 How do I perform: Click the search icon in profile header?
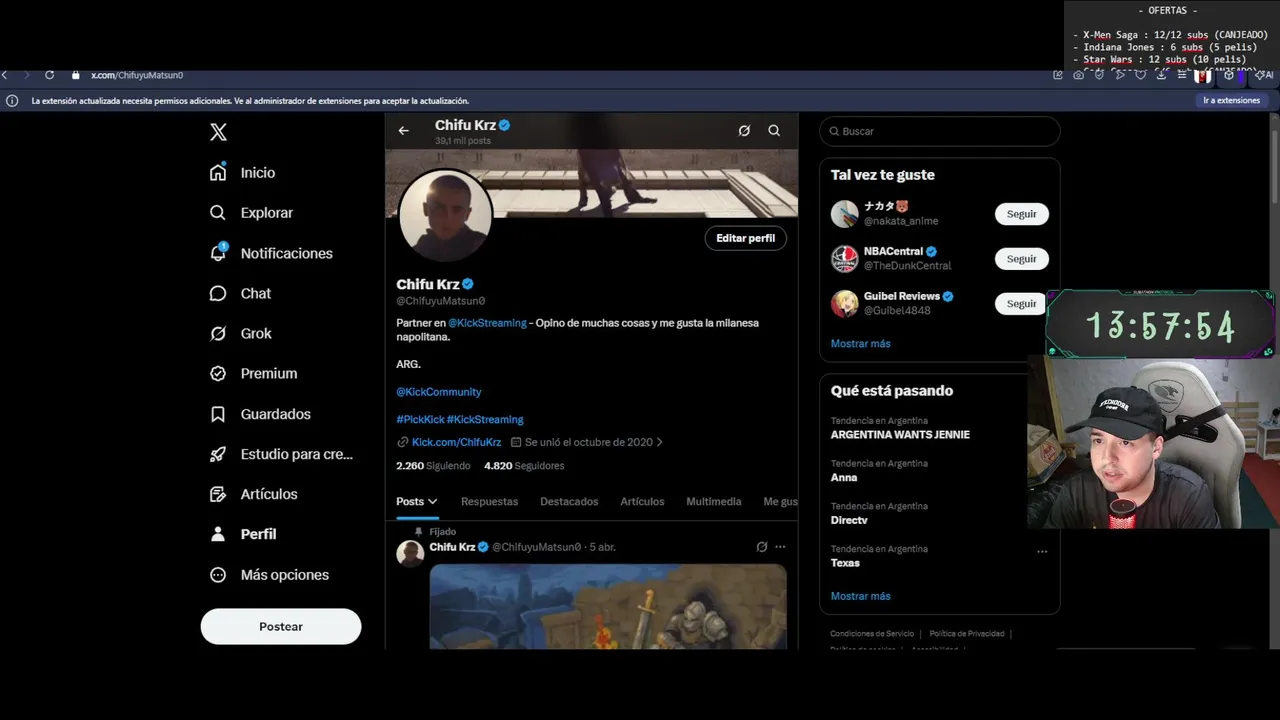tap(774, 130)
